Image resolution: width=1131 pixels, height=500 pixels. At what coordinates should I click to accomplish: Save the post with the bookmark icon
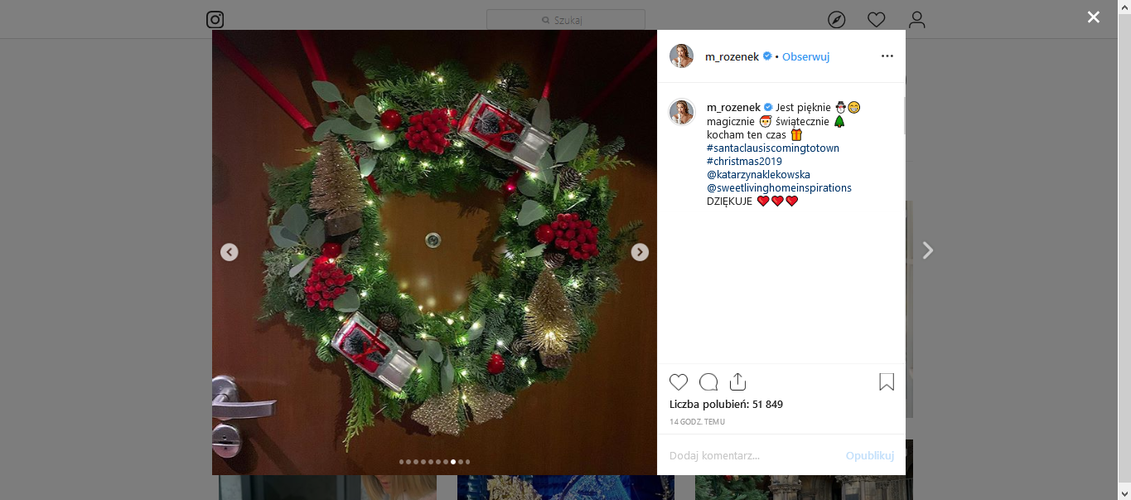click(x=886, y=382)
